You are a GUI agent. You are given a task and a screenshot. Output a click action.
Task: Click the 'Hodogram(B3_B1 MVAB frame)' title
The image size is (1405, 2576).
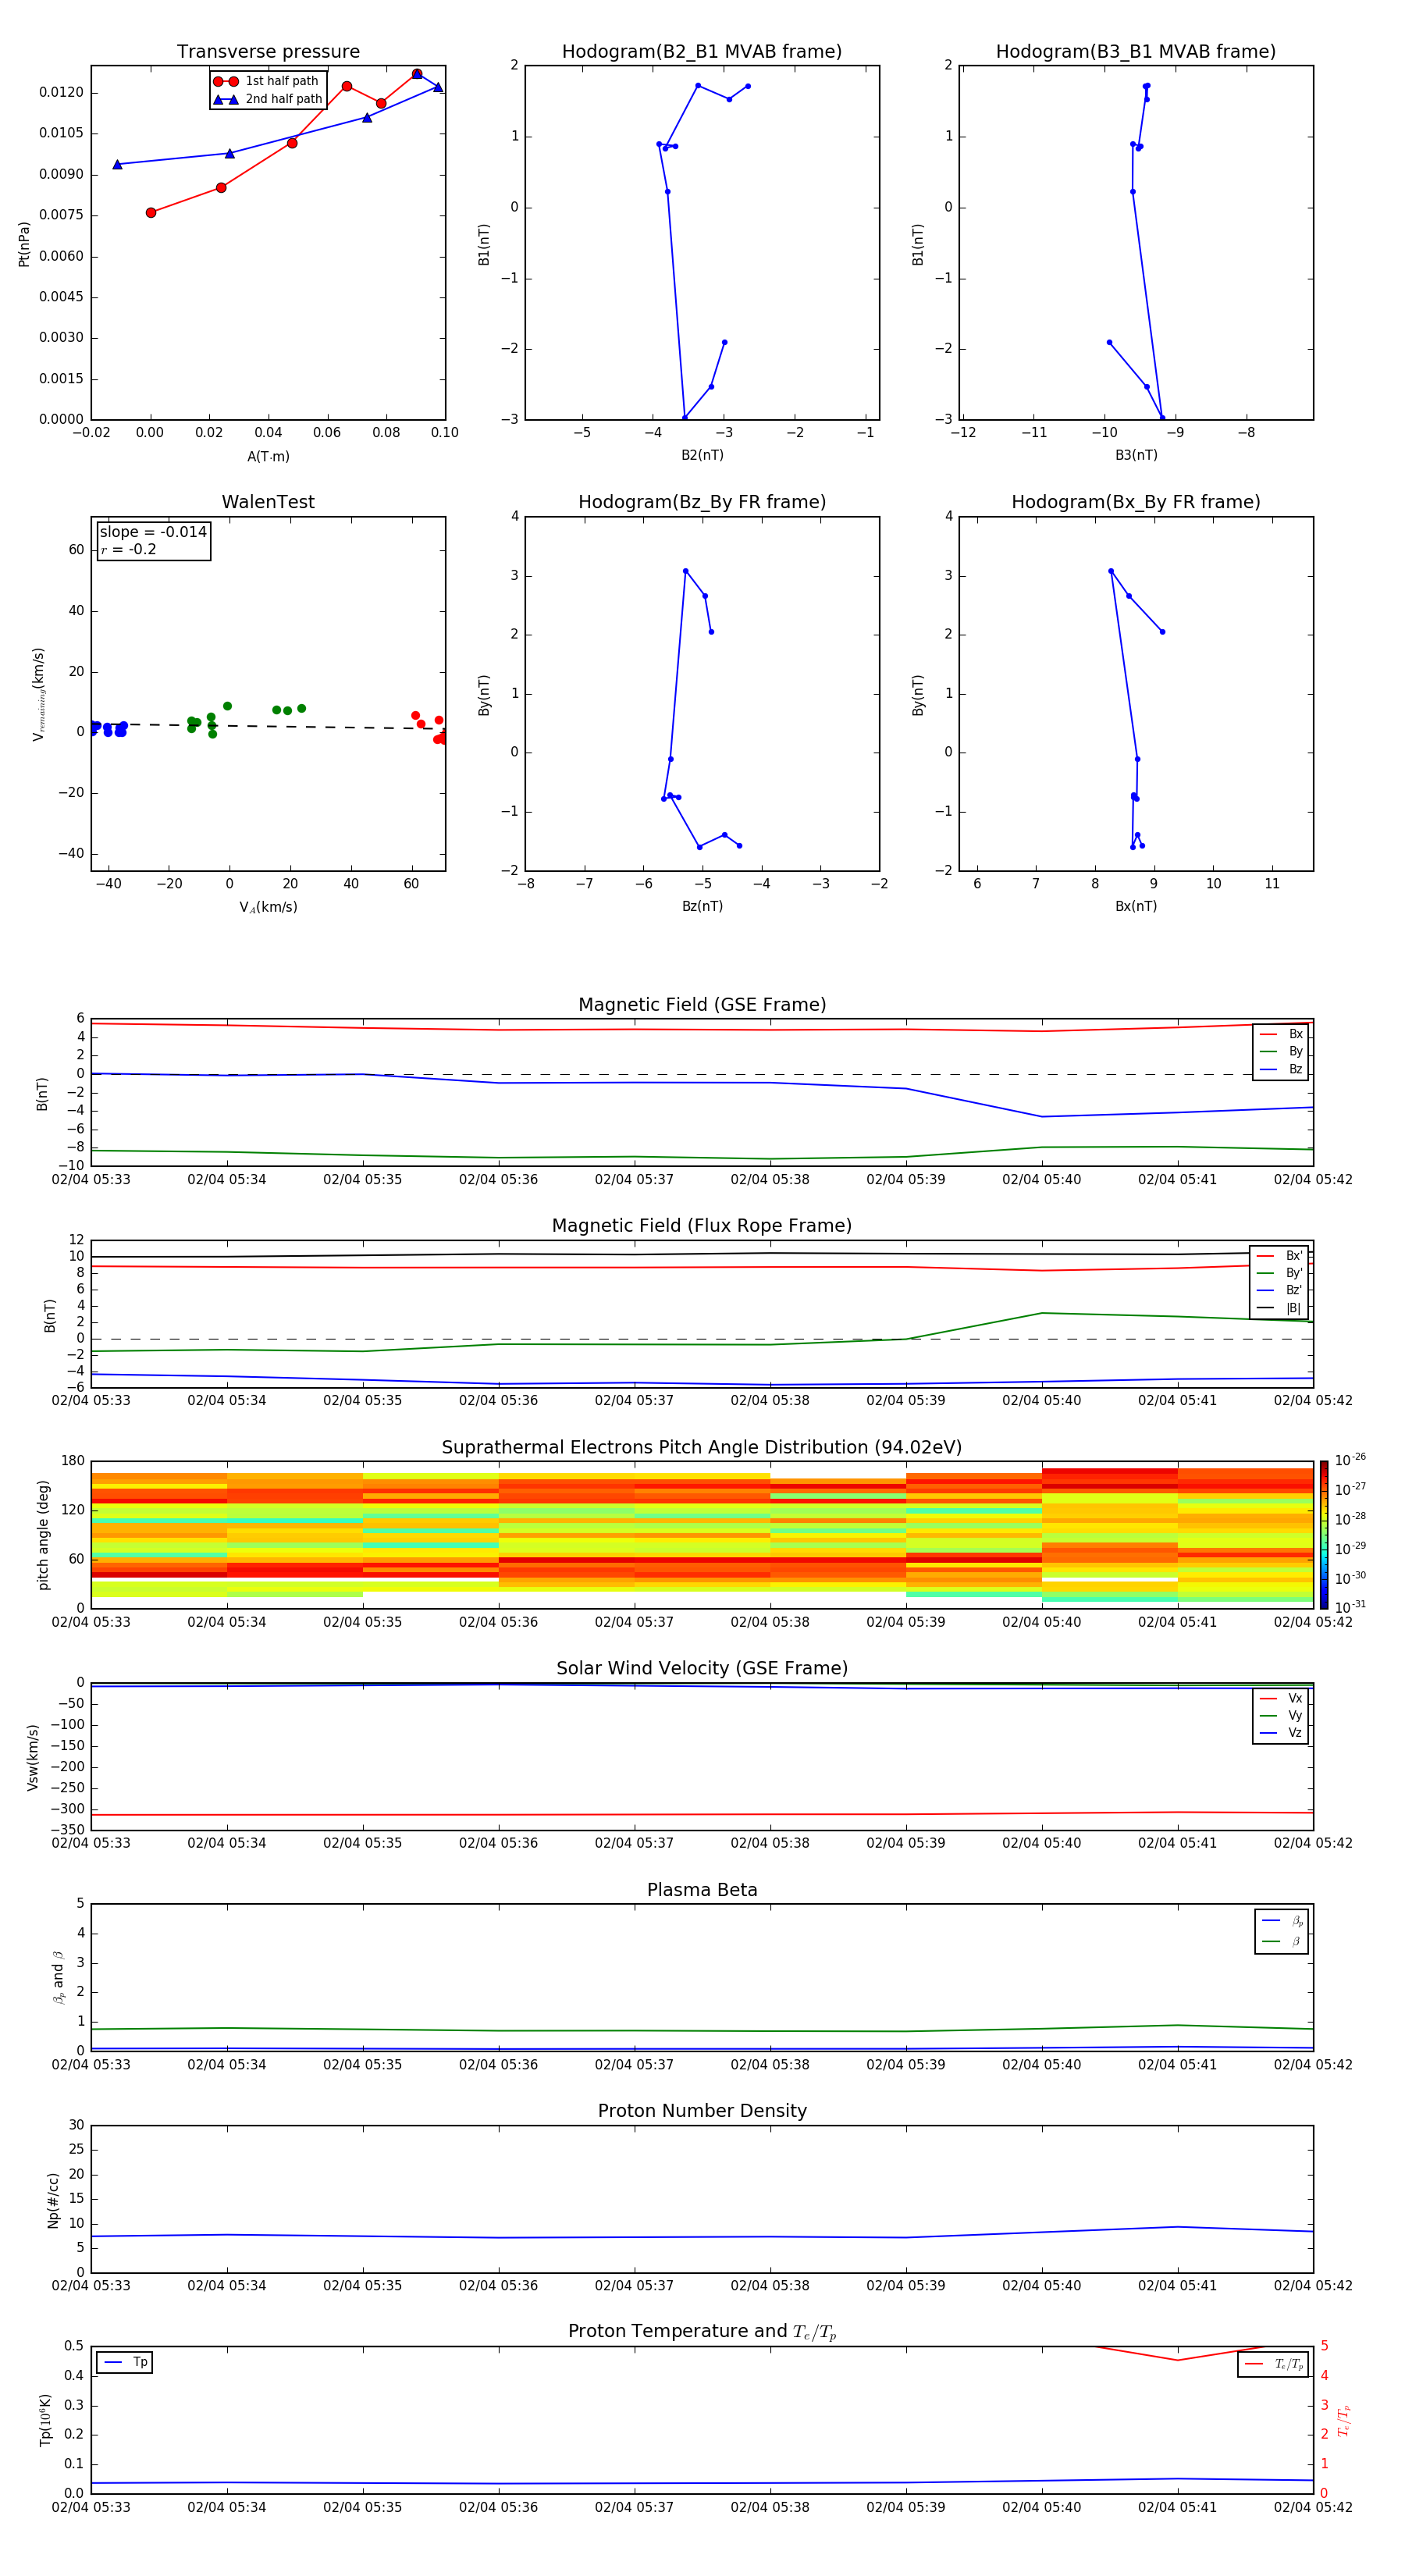click(x=1135, y=52)
